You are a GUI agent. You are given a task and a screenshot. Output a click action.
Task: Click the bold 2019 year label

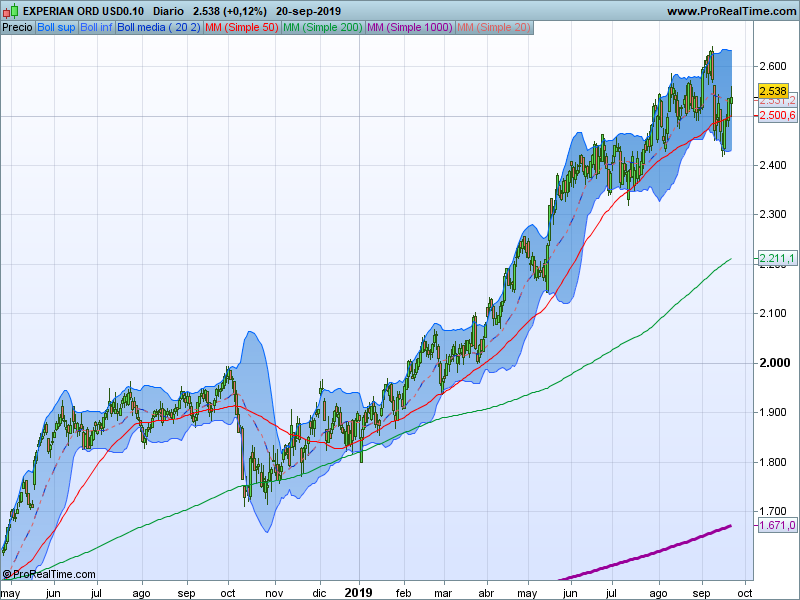359,592
